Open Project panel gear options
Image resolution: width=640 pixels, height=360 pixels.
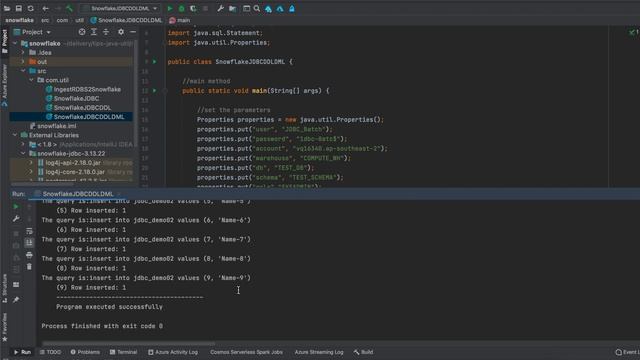(121, 32)
